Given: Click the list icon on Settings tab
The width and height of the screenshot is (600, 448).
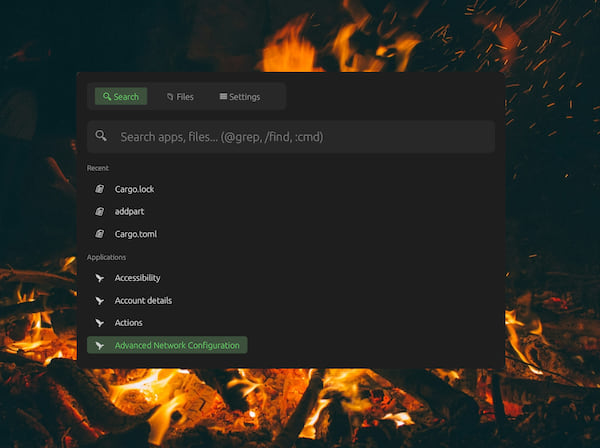Looking at the screenshot, I should pyautogui.click(x=223, y=97).
